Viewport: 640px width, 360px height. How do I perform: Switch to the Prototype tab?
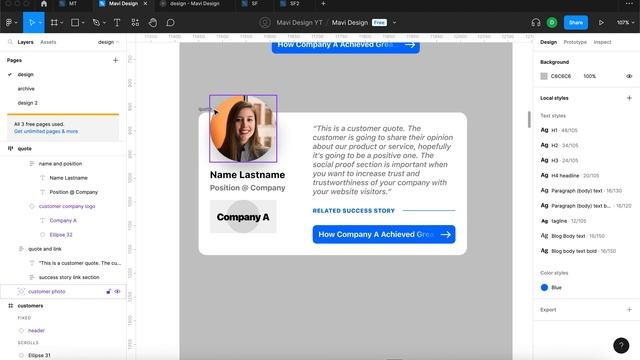pos(575,42)
